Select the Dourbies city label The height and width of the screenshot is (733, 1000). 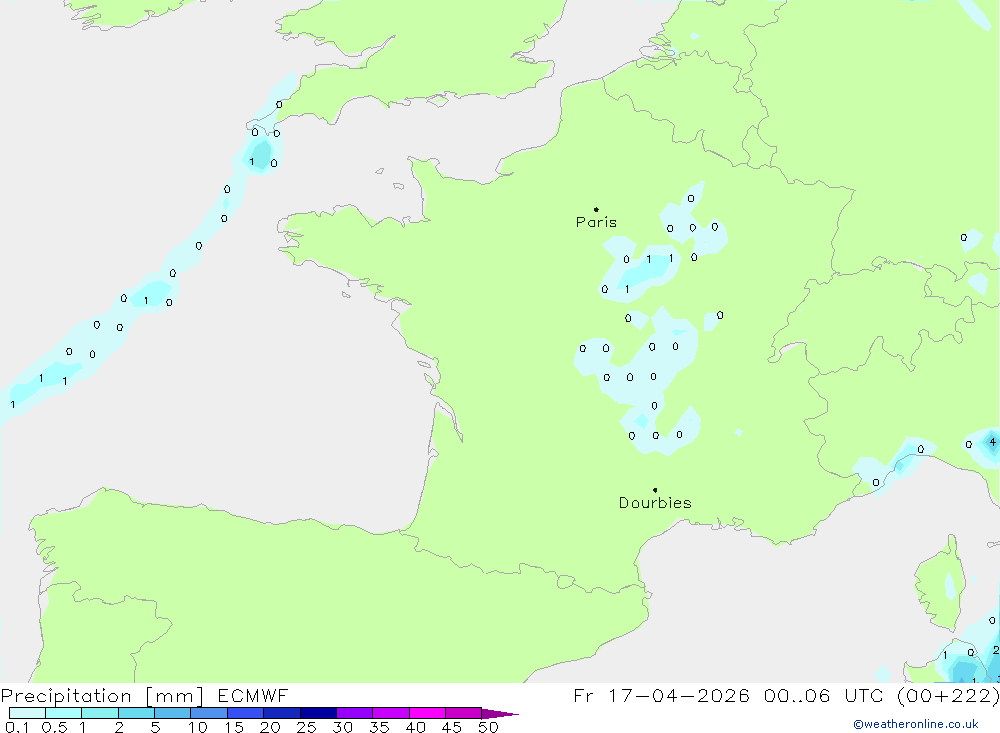[655, 503]
